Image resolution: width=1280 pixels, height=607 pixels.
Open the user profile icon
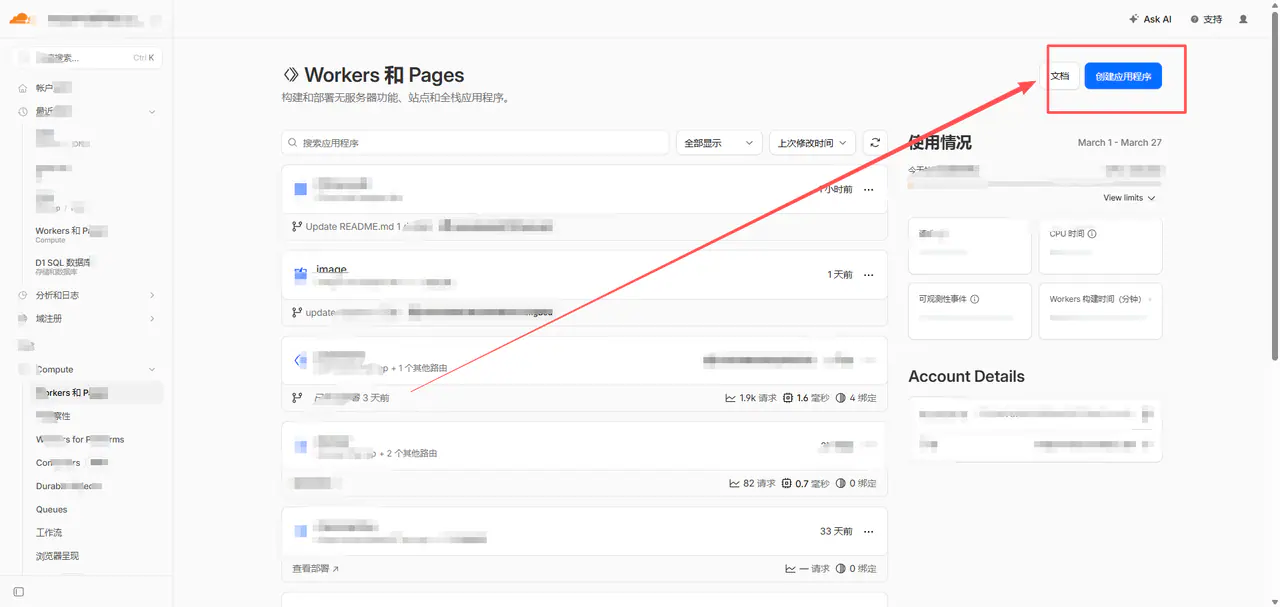(x=1243, y=19)
